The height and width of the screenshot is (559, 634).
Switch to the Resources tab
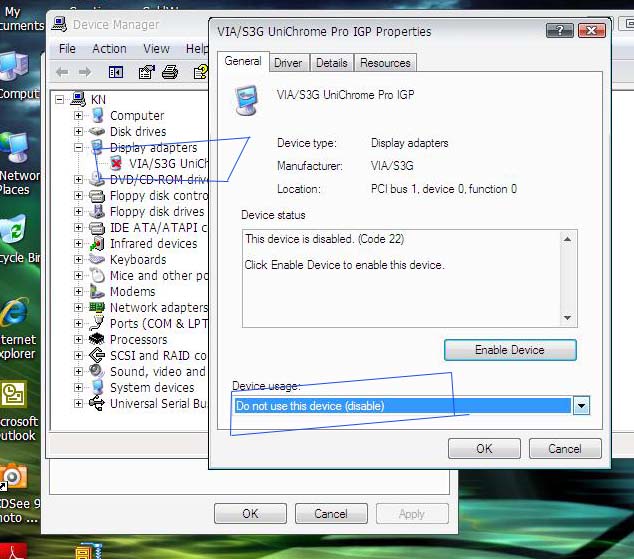tap(385, 63)
